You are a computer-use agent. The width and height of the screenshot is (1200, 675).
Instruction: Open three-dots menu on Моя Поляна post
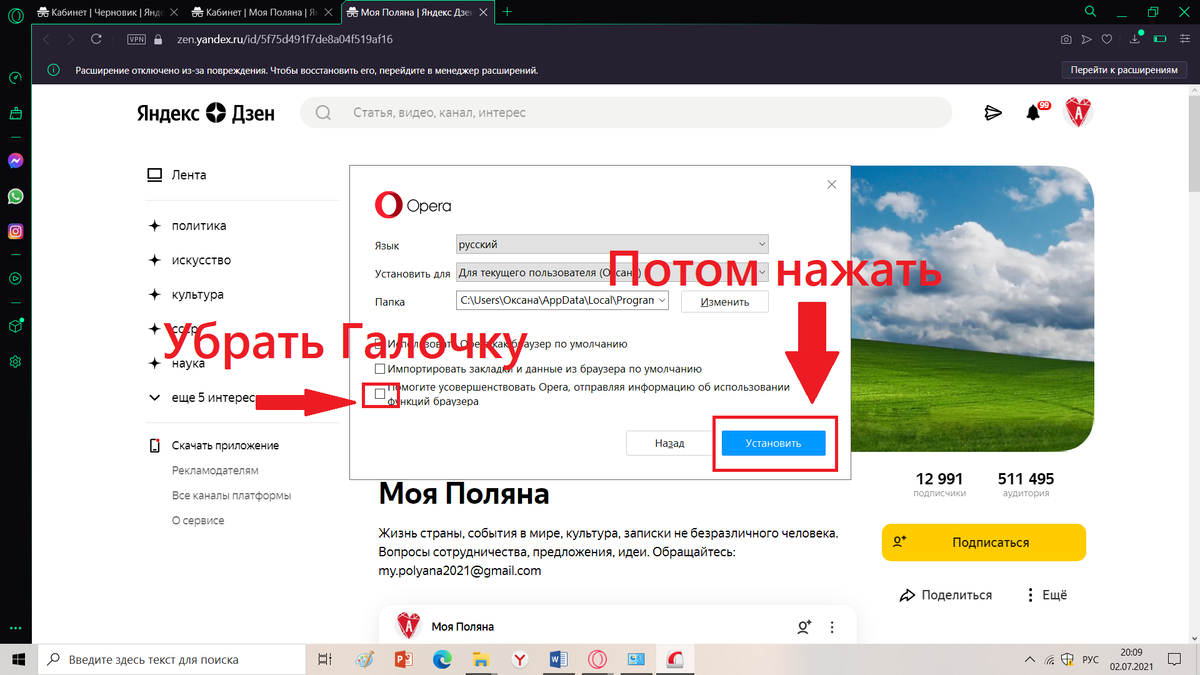click(831, 627)
